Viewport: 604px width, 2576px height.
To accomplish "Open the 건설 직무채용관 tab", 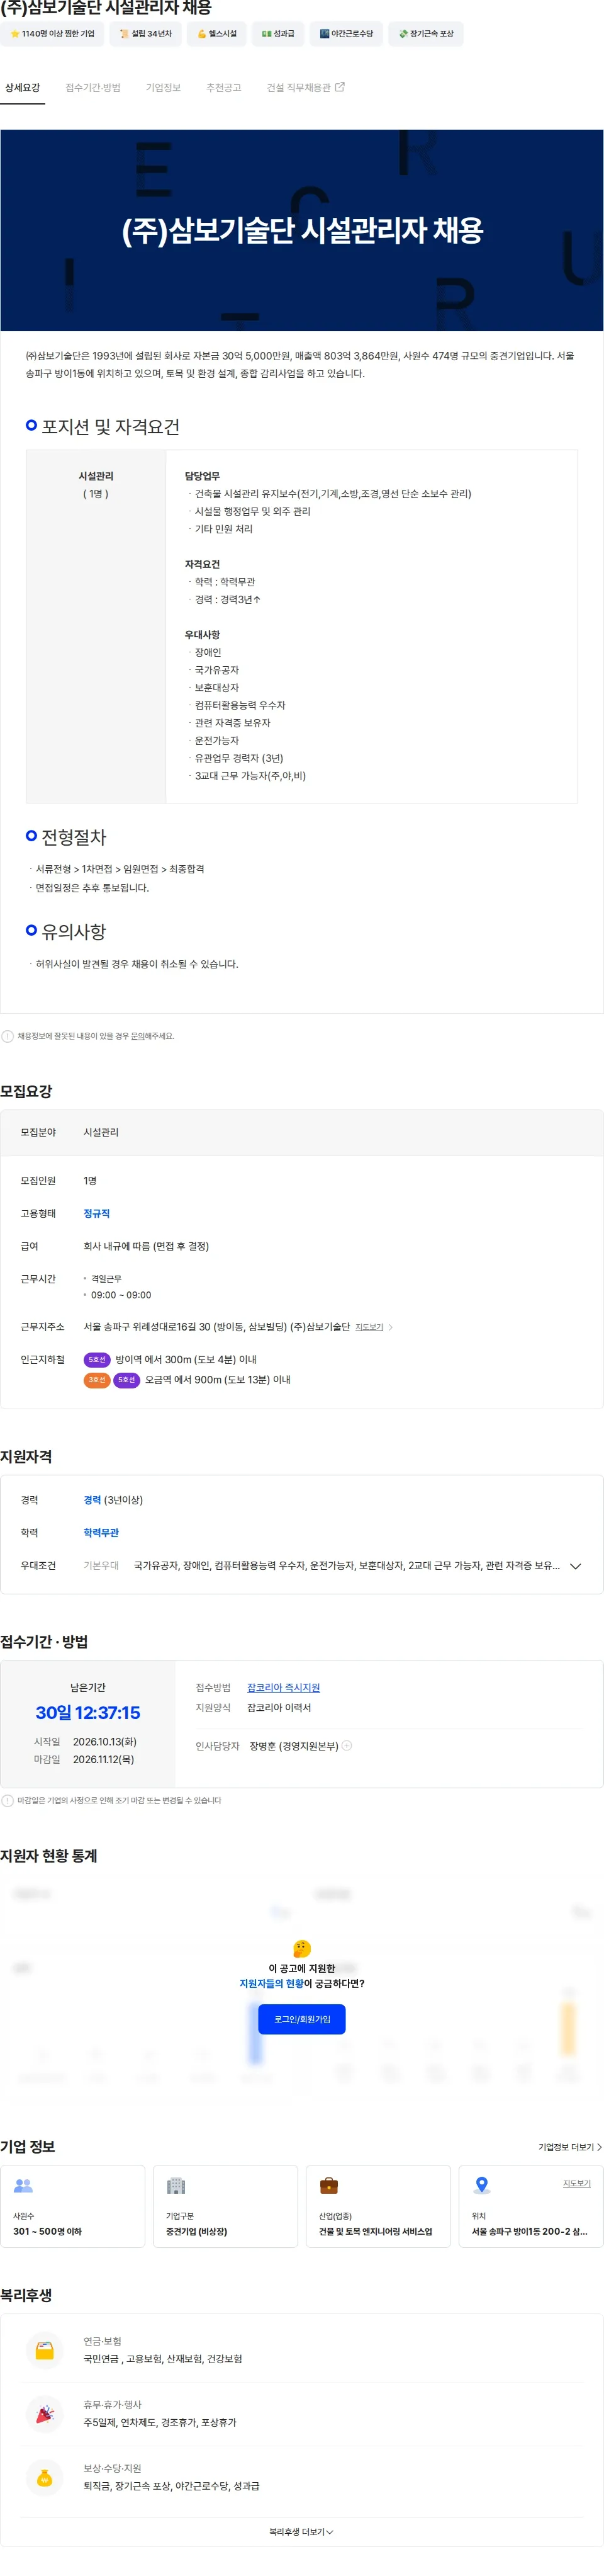I will [x=305, y=88].
